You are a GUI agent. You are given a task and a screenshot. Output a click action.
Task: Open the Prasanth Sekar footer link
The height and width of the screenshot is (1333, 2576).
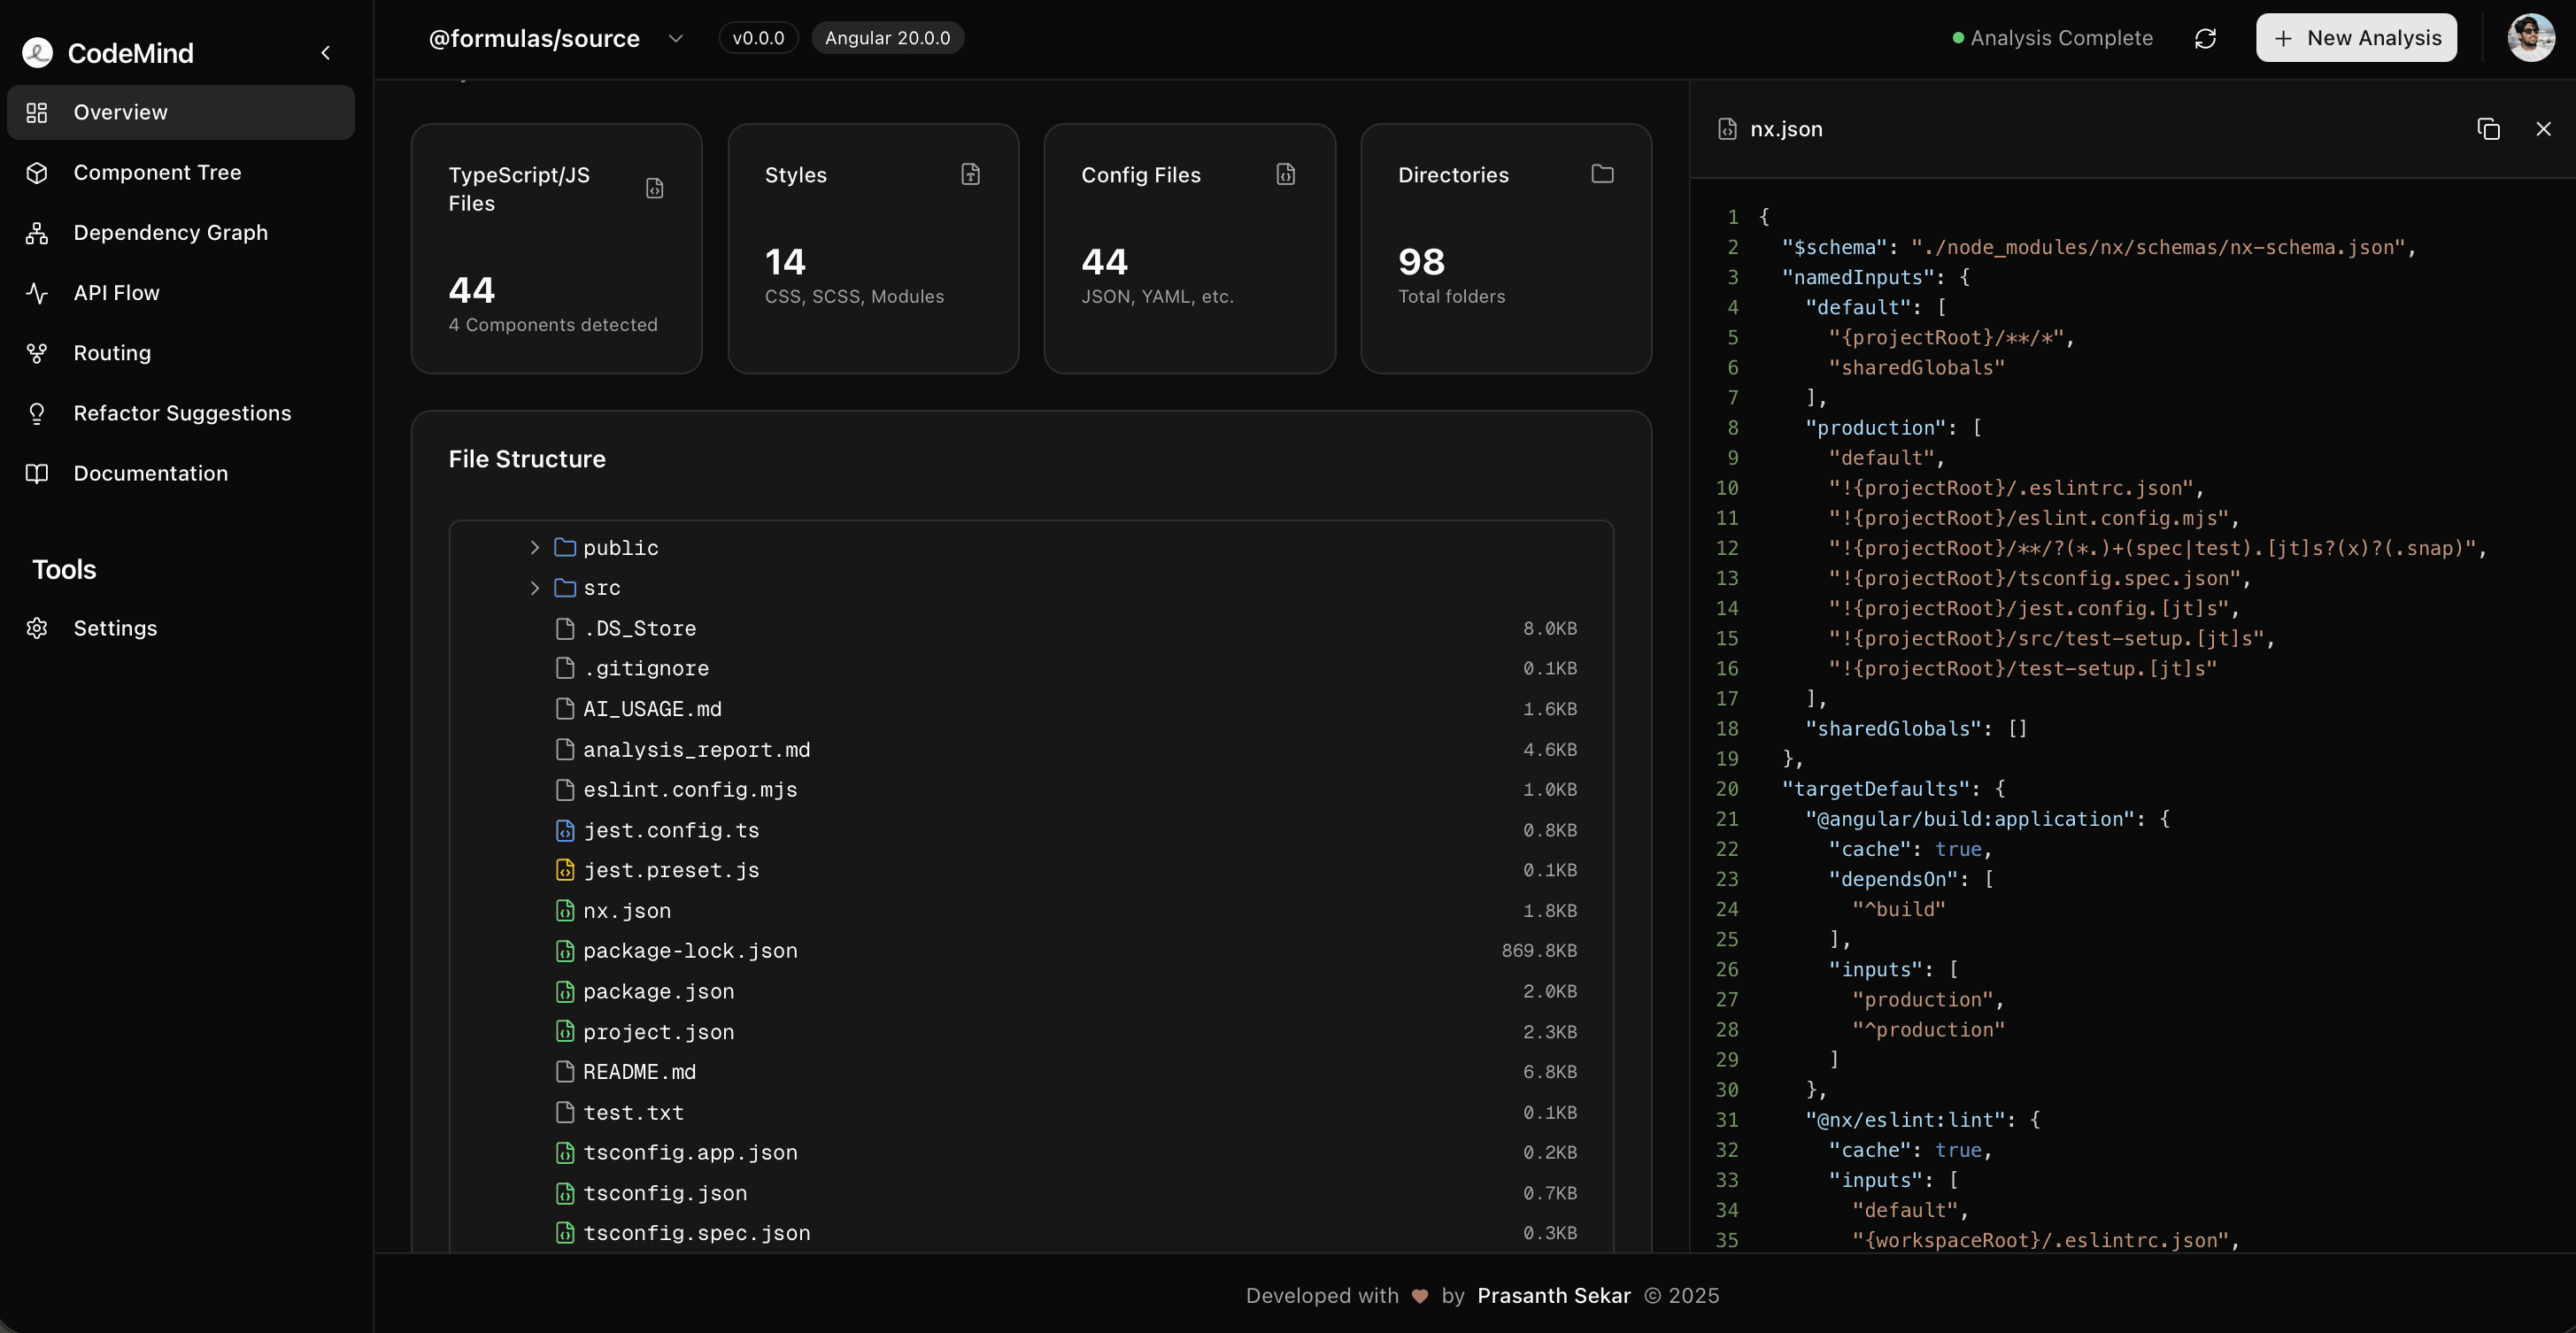[1553, 1295]
